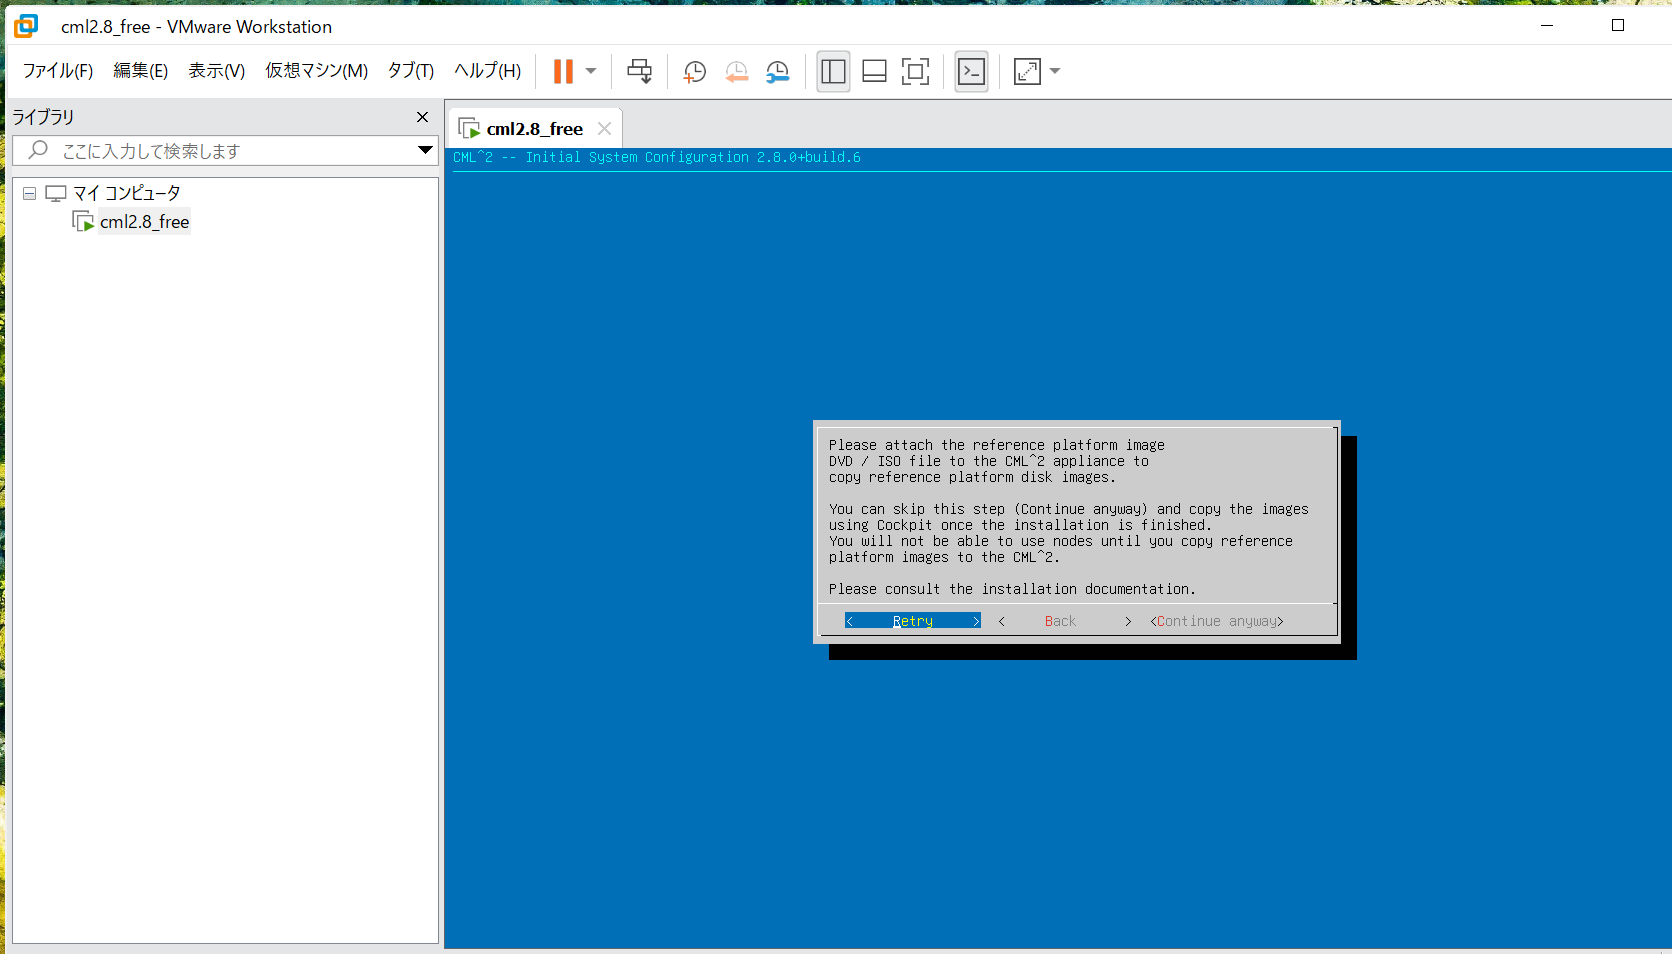Open the ファイル(F) menu

(x=58, y=71)
